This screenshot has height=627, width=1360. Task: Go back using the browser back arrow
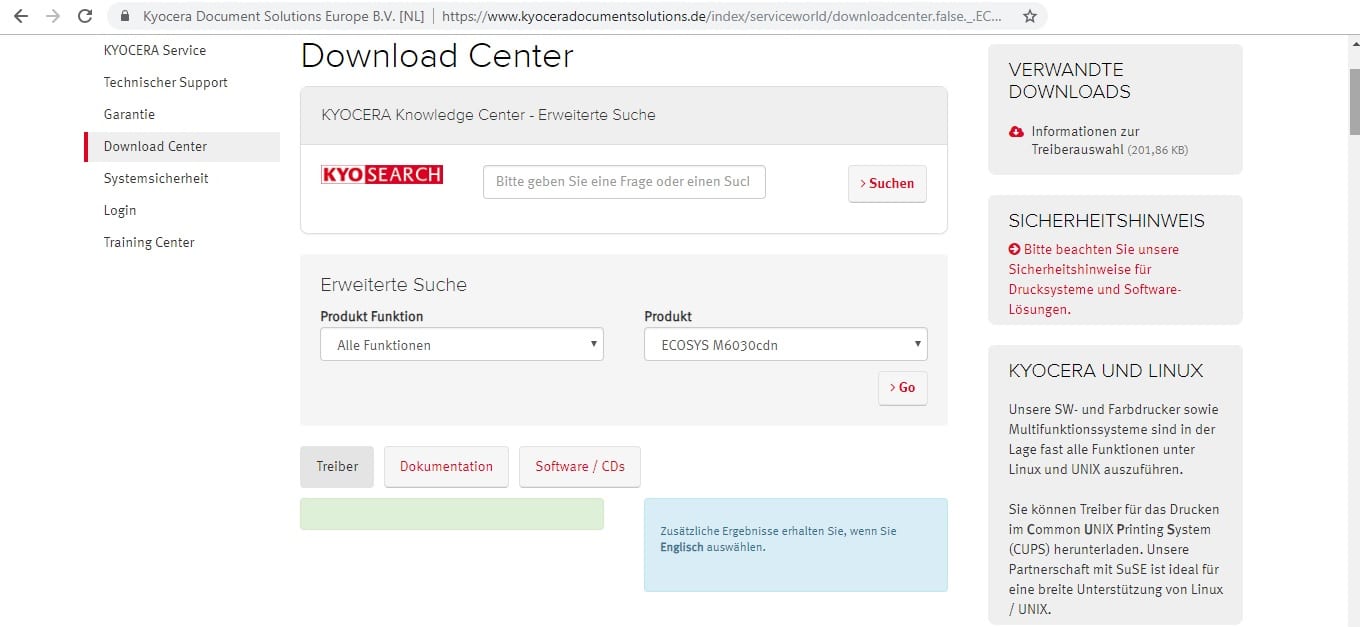[x=21, y=16]
